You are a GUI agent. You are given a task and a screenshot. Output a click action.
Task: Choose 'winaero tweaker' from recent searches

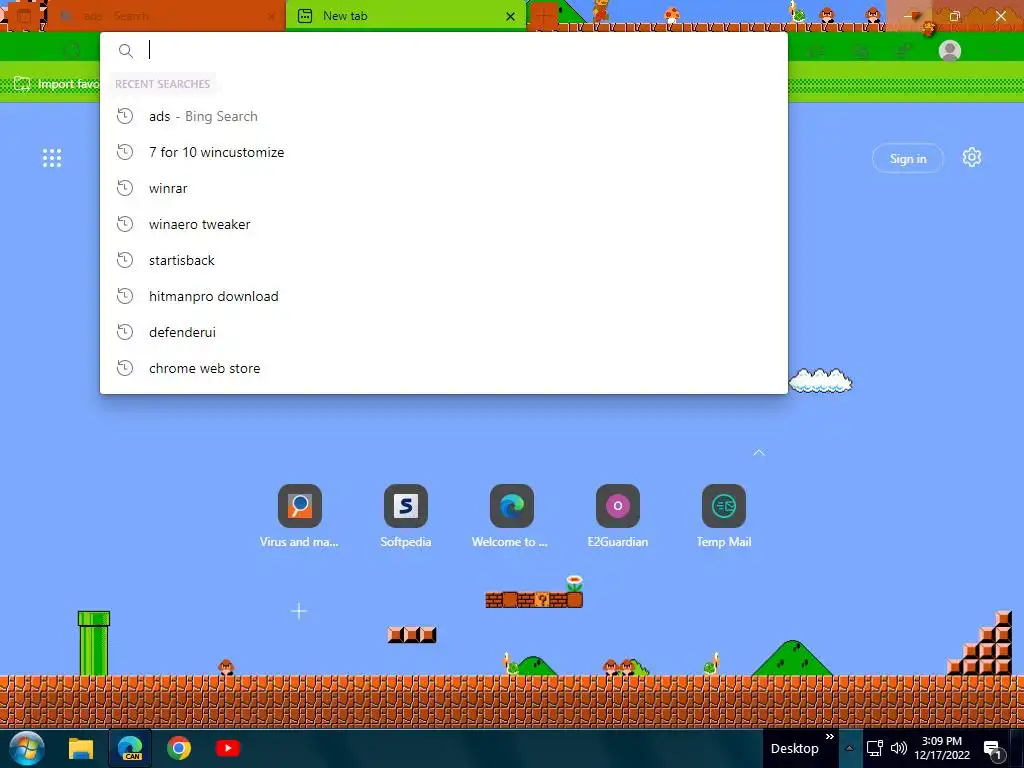click(443, 224)
